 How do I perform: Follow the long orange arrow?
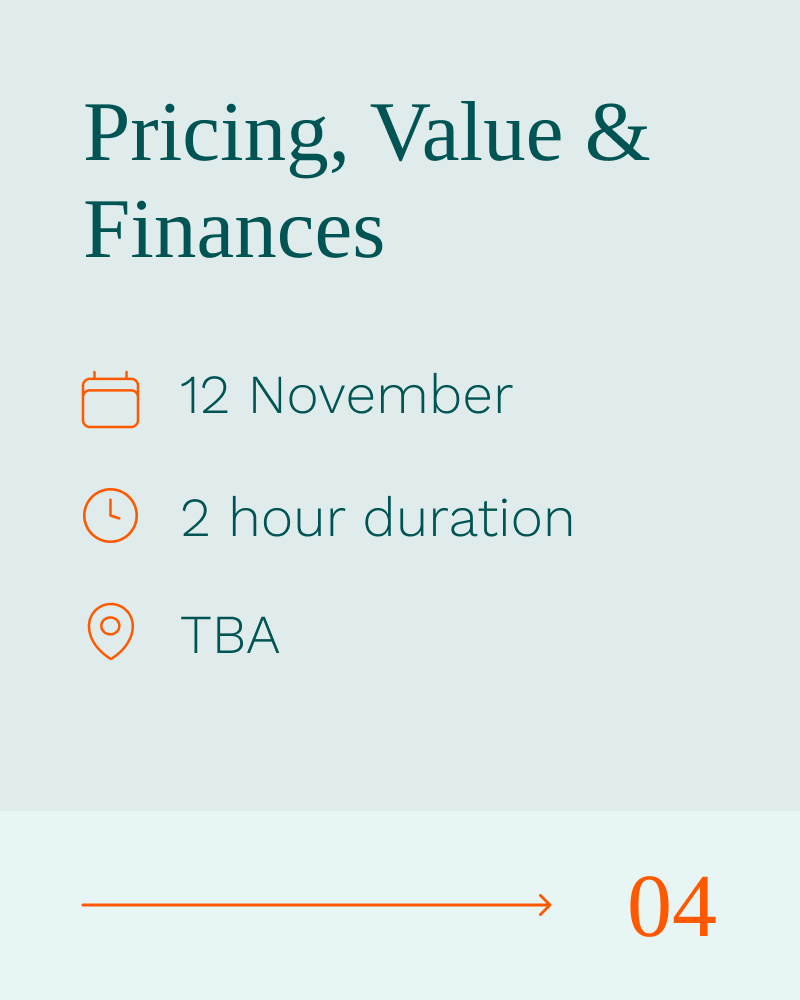pyautogui.click(x=316, y=904)
